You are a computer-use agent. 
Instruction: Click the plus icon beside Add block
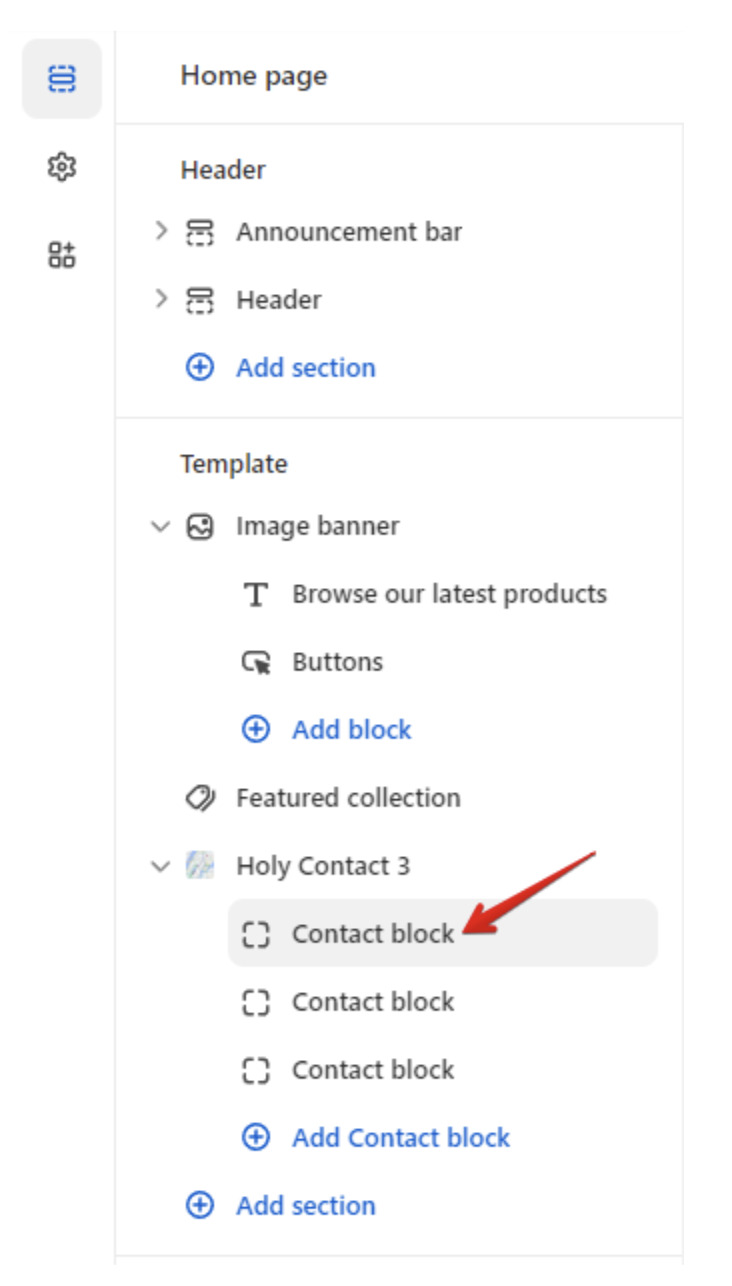256,730
